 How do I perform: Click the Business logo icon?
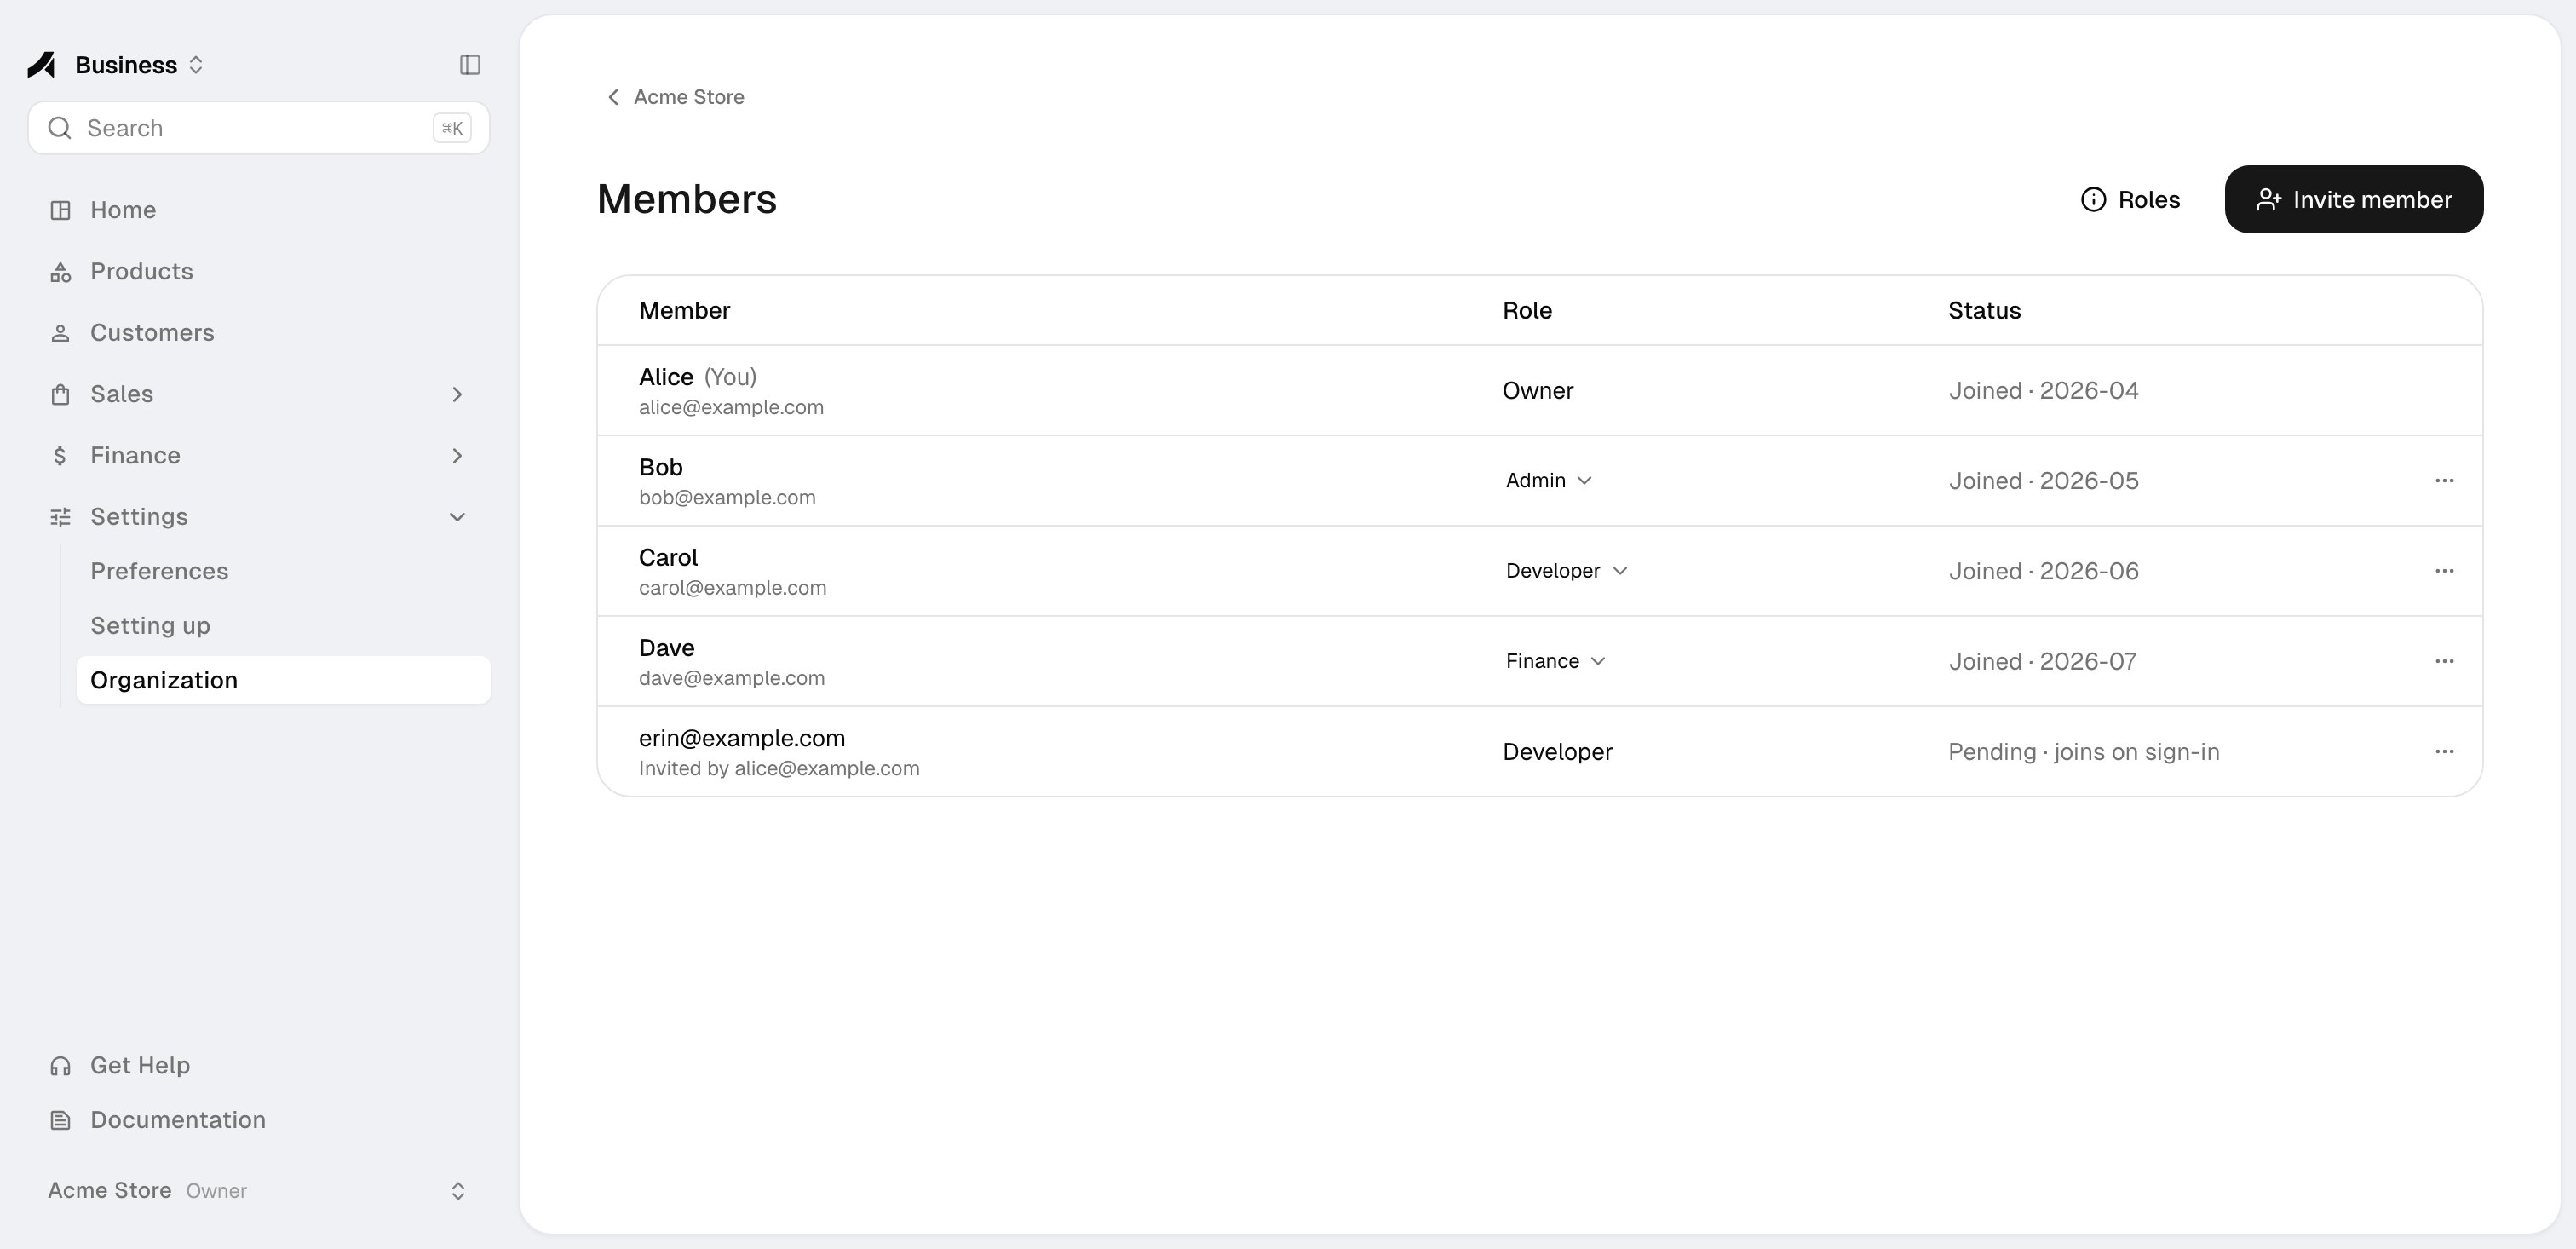click(42, 65)
